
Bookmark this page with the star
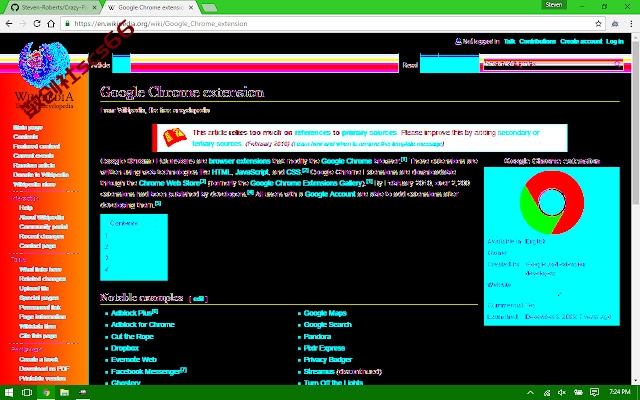click(598, 24)
